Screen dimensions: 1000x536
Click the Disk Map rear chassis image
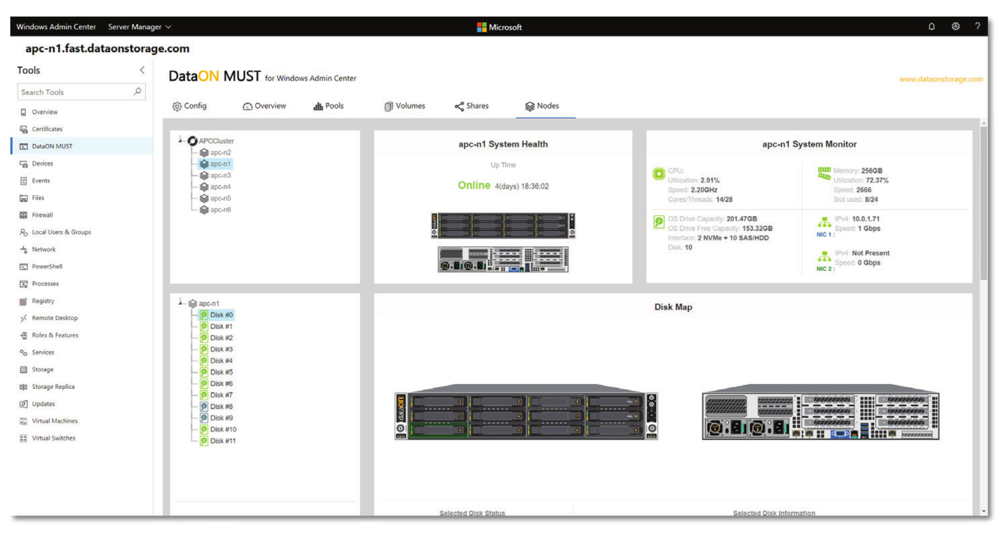coord(821,412)
